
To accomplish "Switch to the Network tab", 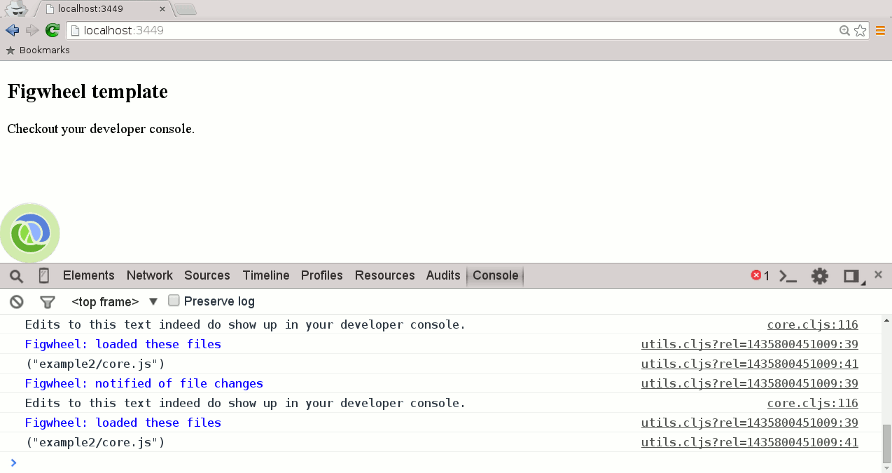I will pyautogui.click(x=150, y=275).
